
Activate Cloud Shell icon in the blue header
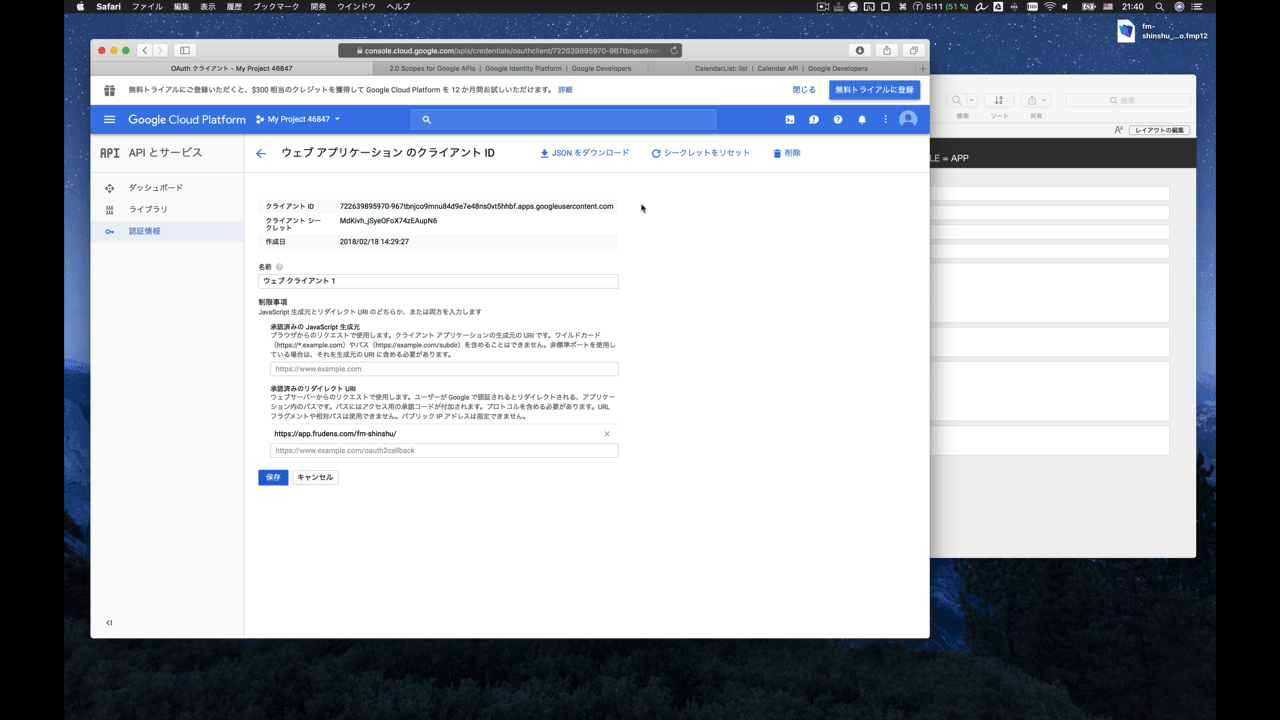pos(790,120)
